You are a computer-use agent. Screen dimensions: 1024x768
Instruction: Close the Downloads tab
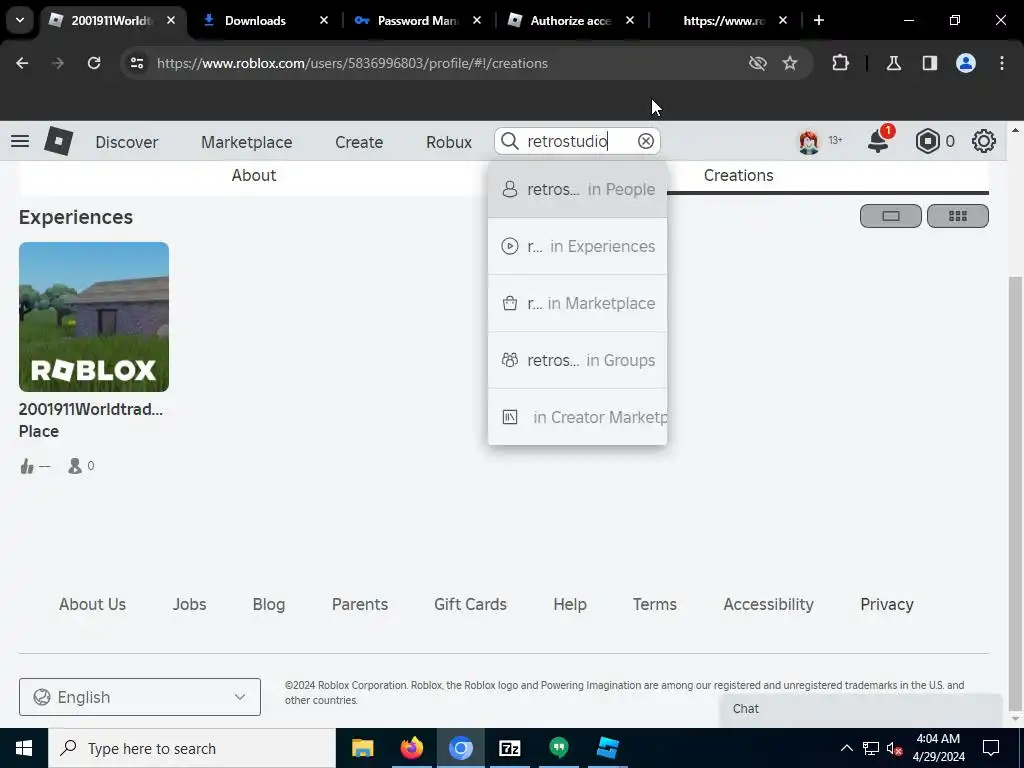coord(323,20)
